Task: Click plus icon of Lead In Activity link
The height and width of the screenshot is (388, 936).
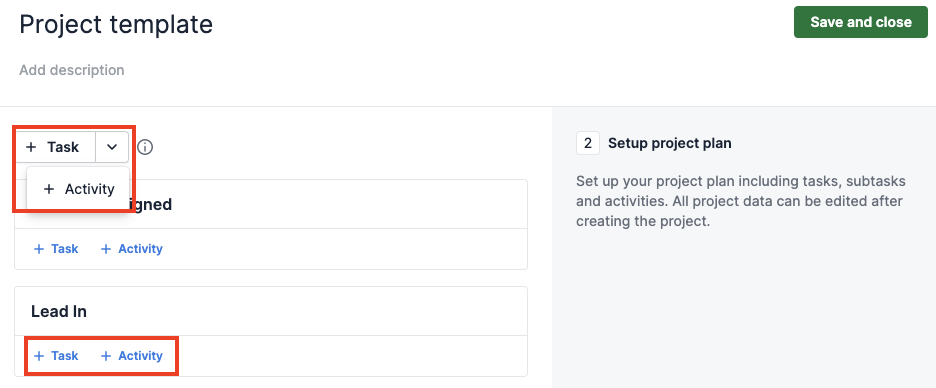Action: (106, 356)
